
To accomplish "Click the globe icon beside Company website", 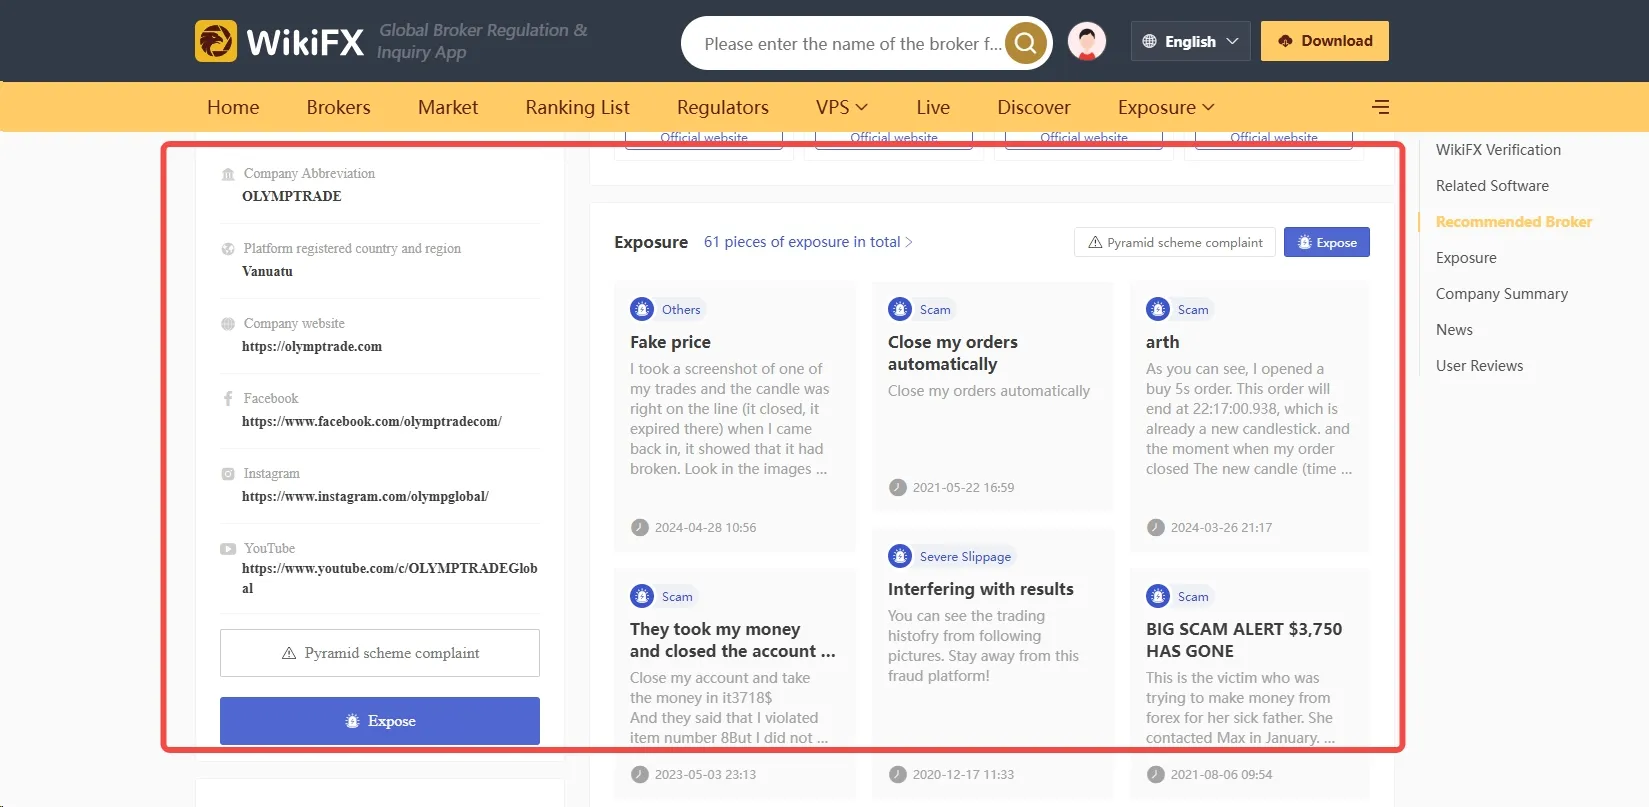I will tap(228, 324).
